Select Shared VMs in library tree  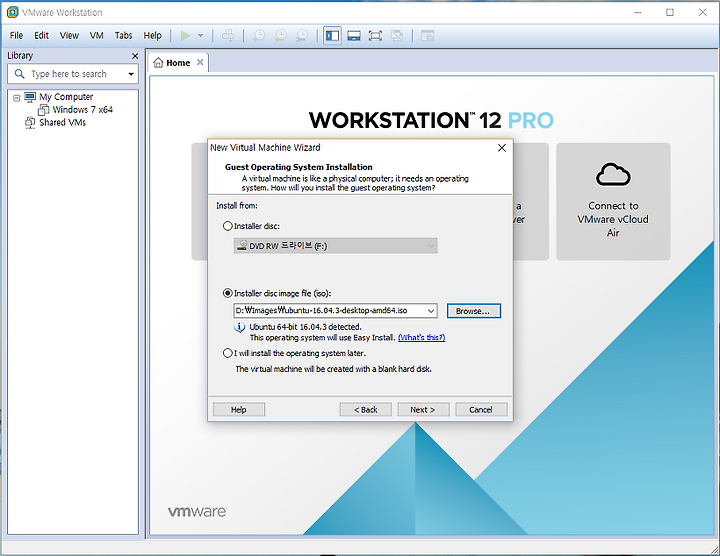coord(62,123)
